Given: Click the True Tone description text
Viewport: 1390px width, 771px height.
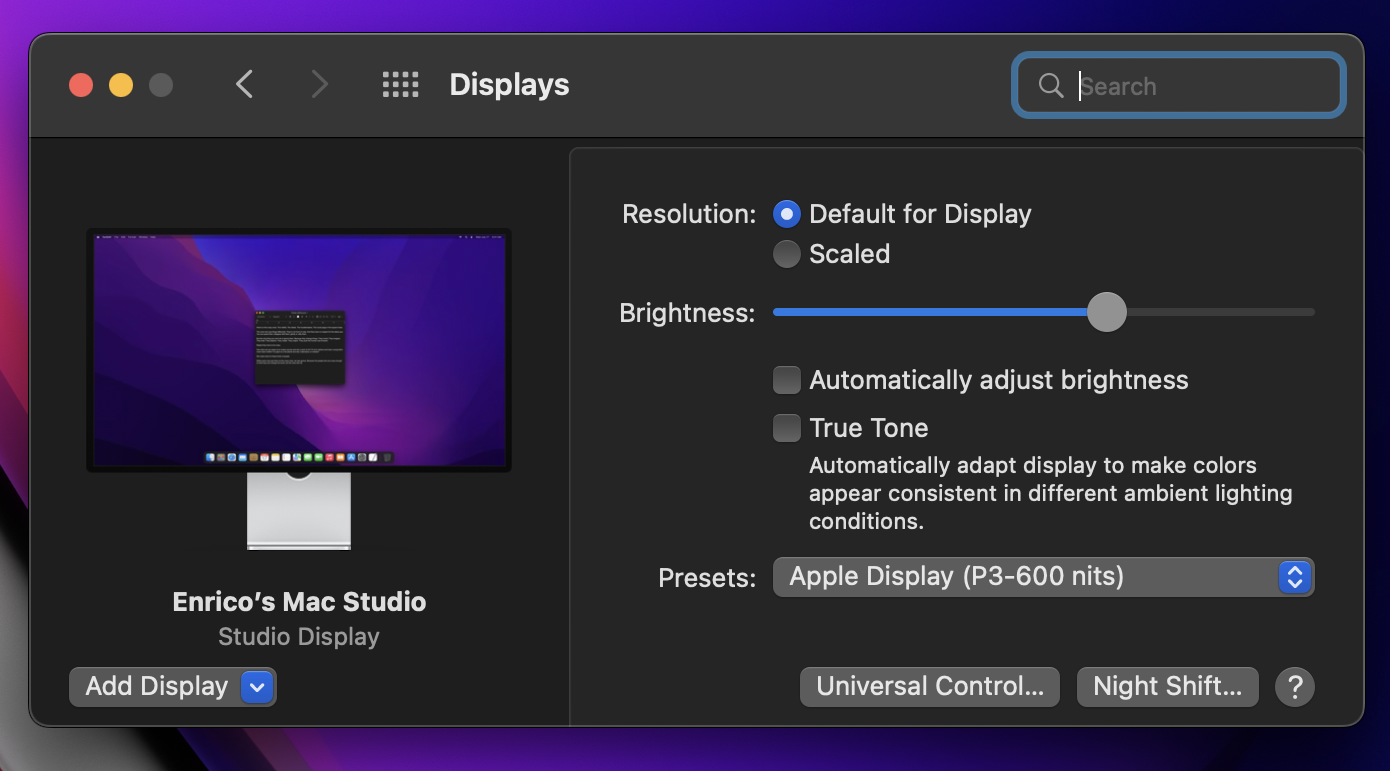Looking at the screenshot, I should (x=1051, y=493).
